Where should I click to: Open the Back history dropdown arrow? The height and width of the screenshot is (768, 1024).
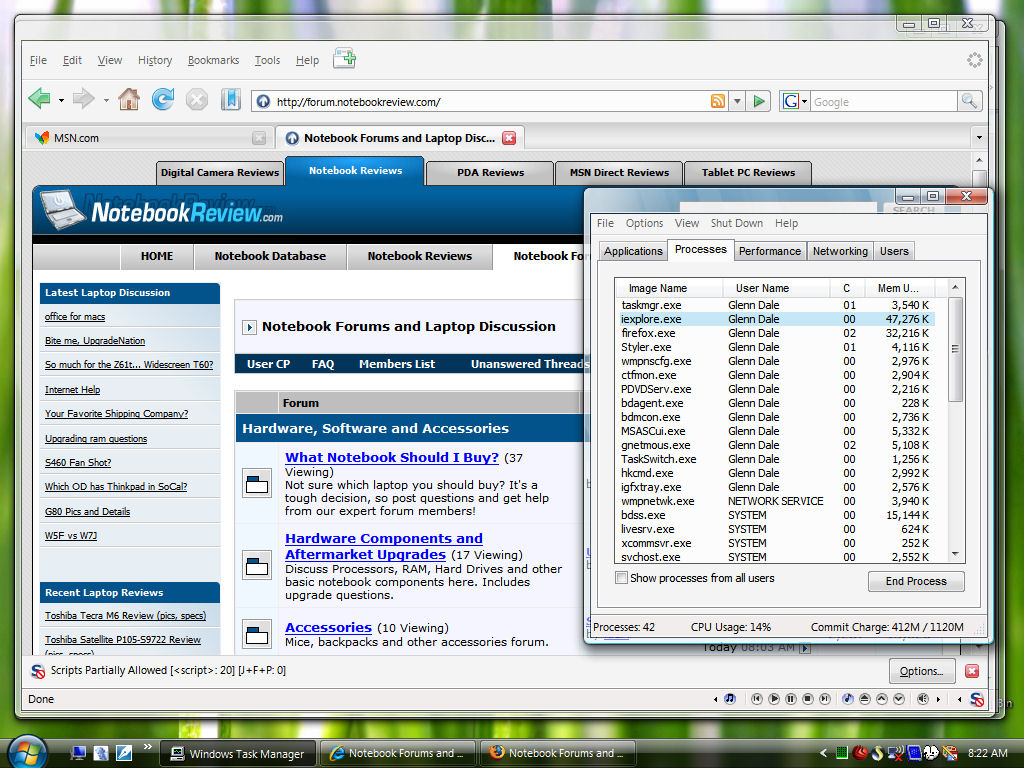tap(61, 101)
